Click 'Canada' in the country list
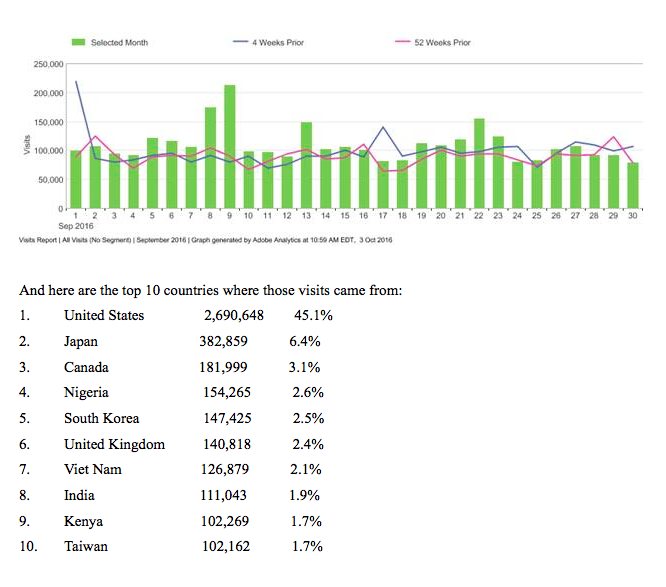 pyautogui.click(x=86, y=367)
